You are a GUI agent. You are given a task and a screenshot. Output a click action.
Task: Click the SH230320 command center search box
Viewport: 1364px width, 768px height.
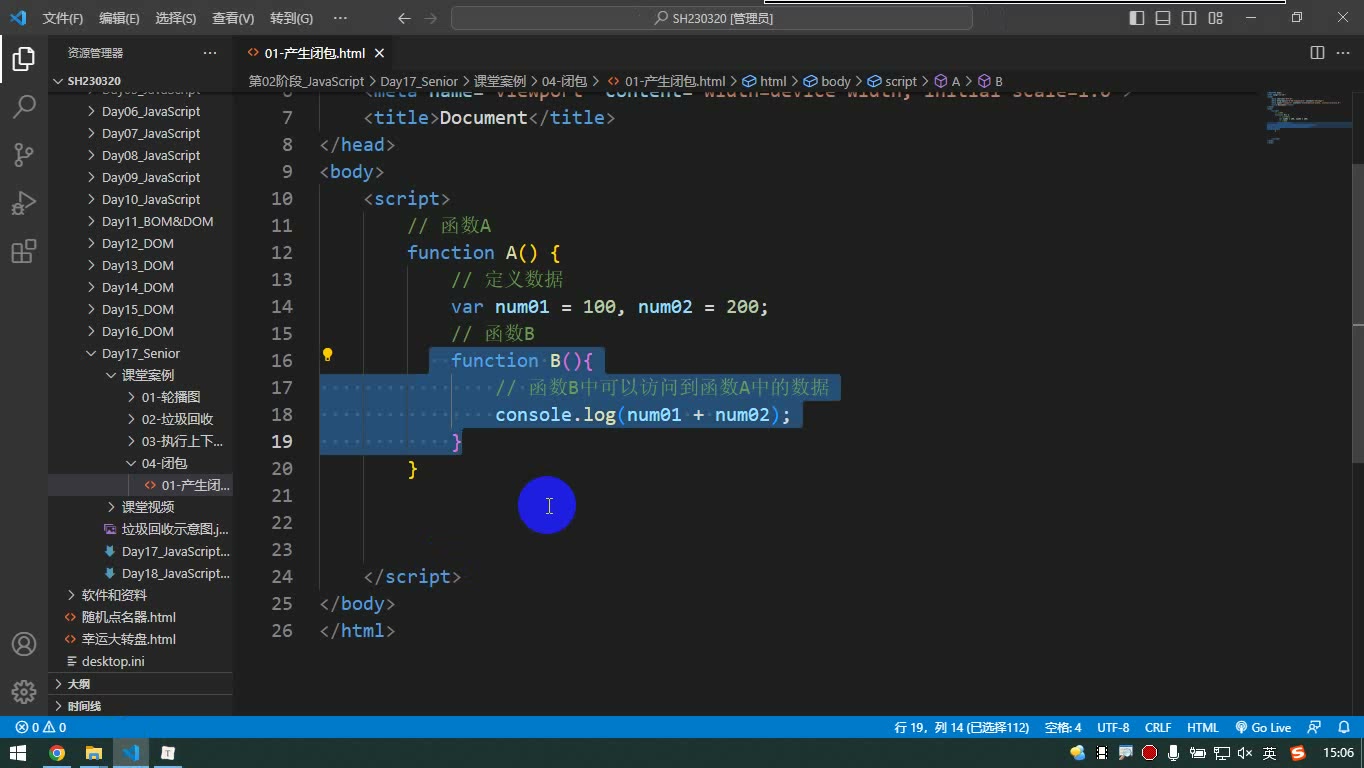712,18
